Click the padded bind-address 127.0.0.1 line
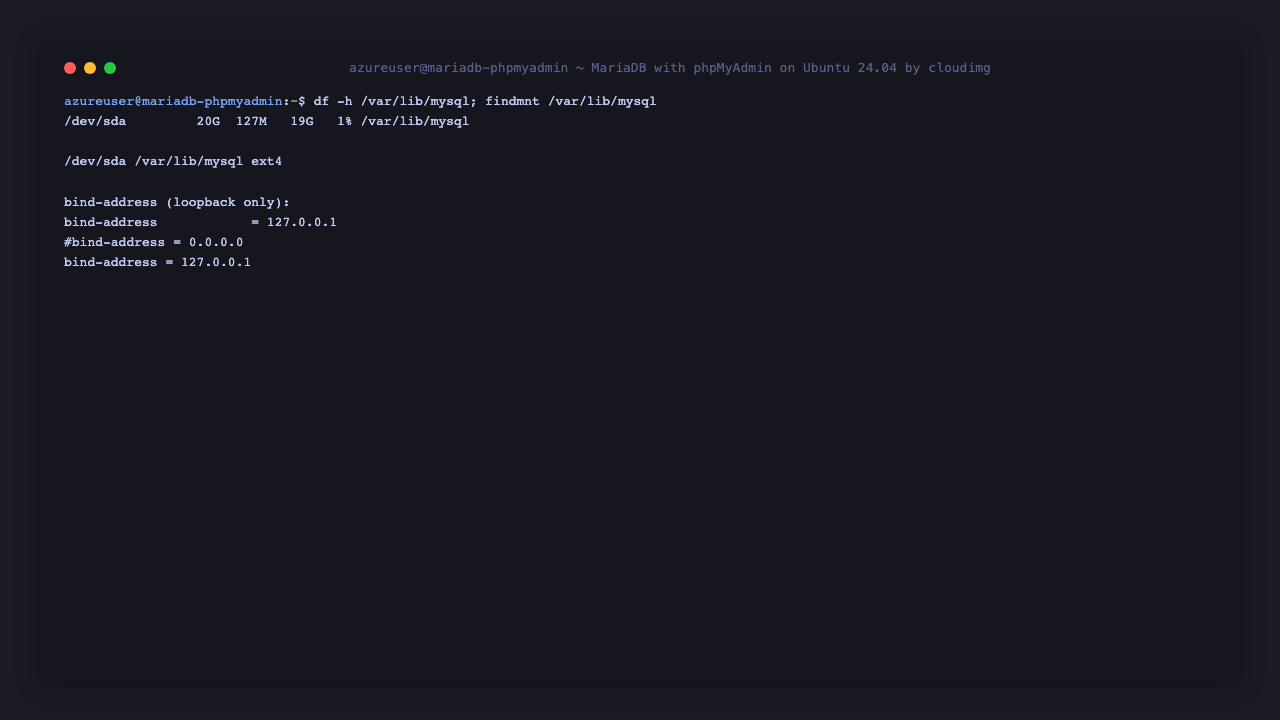 (x=200, y=222)
